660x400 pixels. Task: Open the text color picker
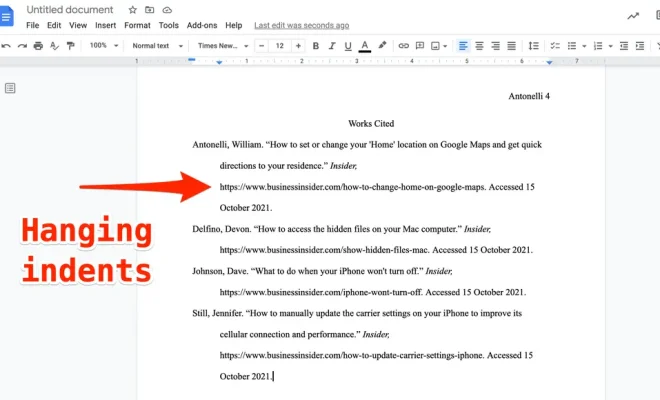coord(365,46)
